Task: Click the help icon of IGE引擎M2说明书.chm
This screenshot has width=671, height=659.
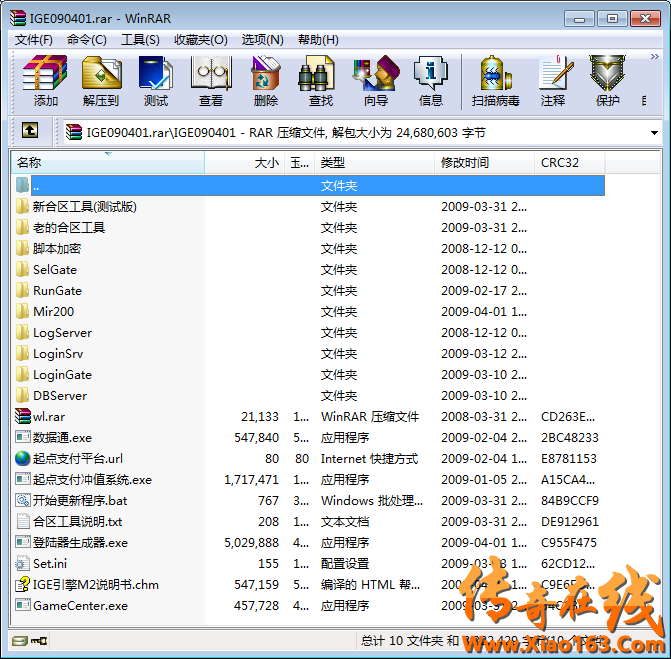Action: pos(23,584)
